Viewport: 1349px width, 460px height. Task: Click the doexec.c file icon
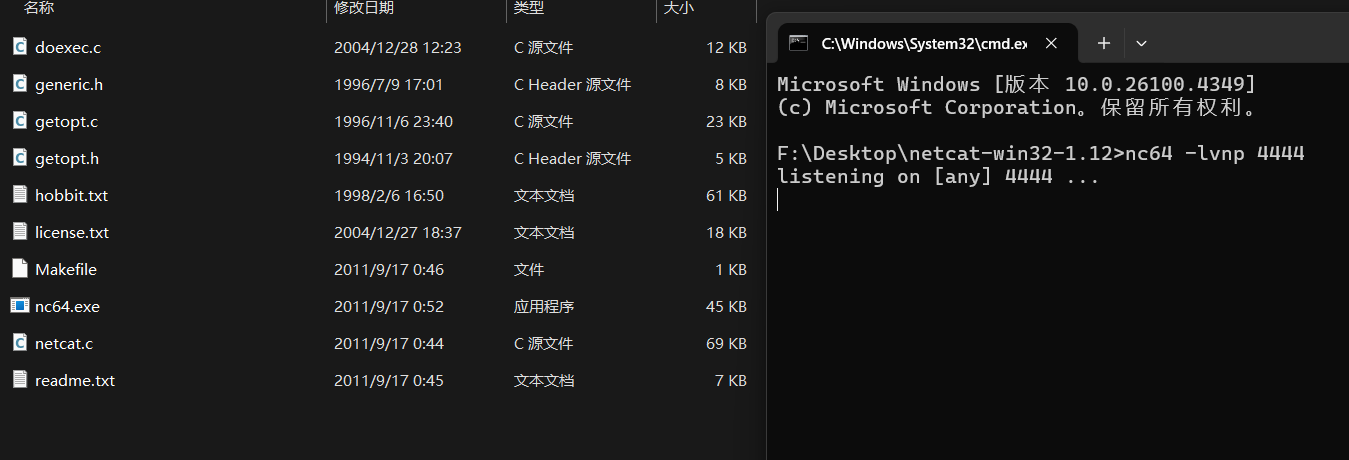(x=19, y=47)
